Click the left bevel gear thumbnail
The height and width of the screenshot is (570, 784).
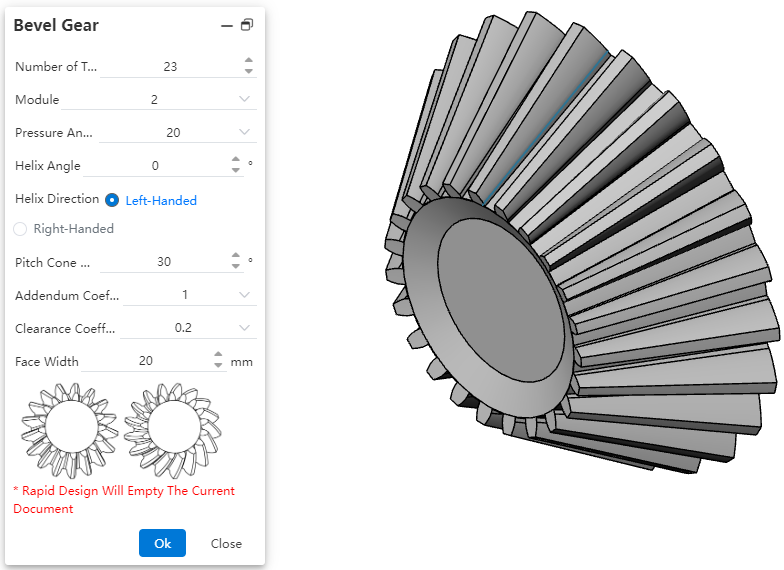[70, 430]
